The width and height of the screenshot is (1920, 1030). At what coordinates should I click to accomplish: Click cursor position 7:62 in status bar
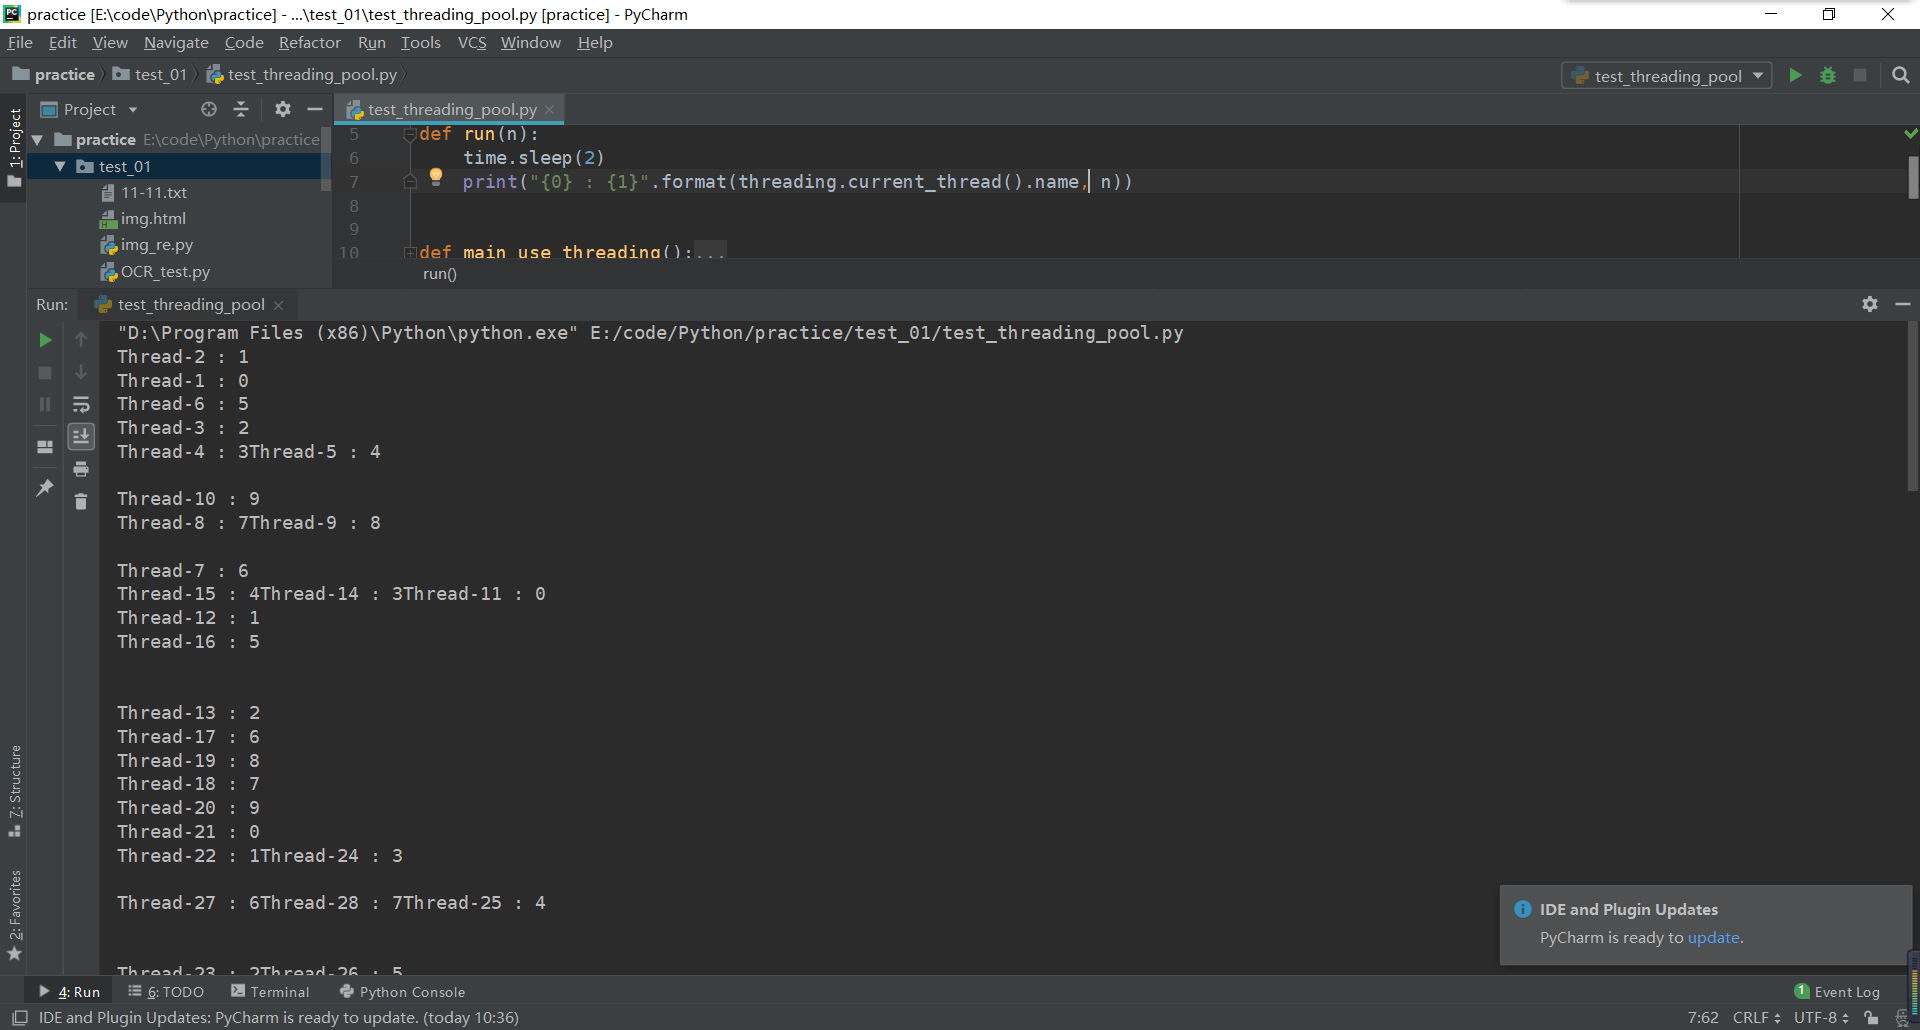tap(1703, 1018)
